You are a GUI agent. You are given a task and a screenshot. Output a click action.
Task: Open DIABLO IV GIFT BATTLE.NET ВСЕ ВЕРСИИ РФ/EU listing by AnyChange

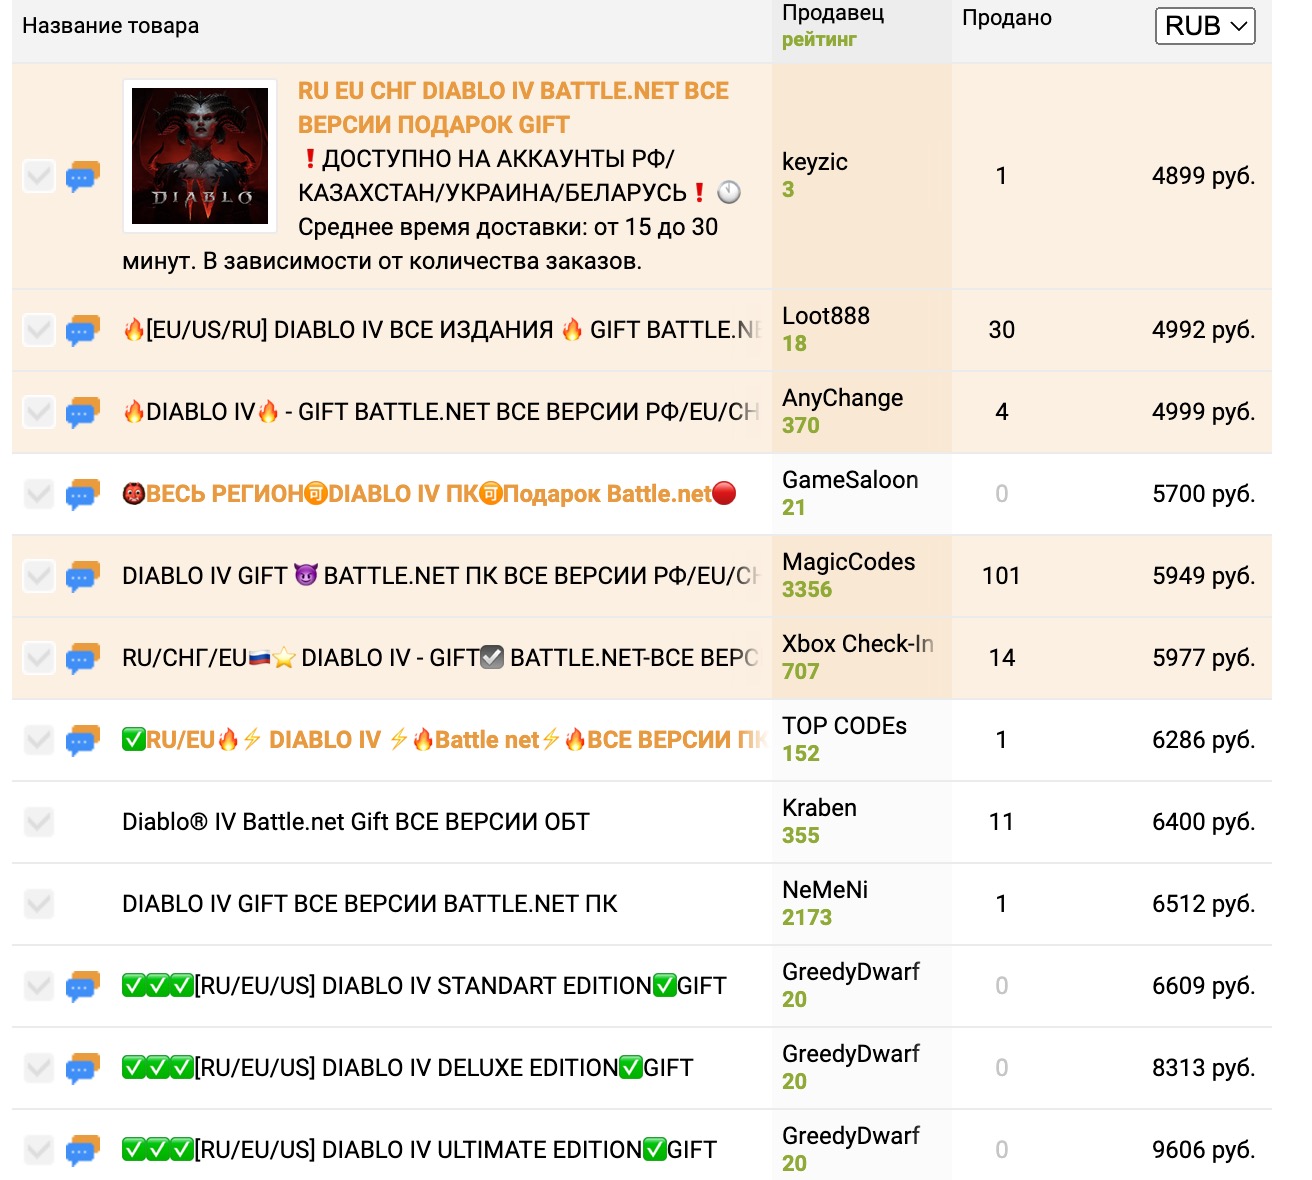point(441,412)
